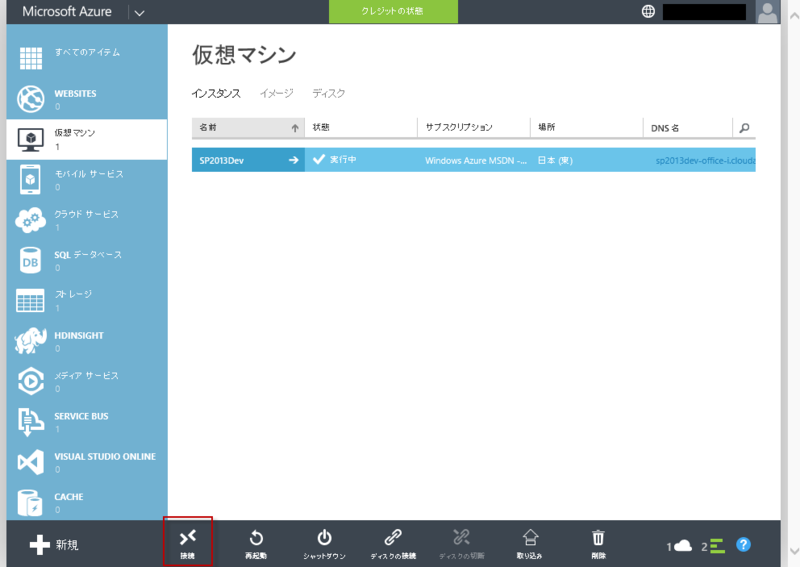Open the Cache cylinder icon
The width and height of the screenshot is (800, 567).
coord(30,503)
